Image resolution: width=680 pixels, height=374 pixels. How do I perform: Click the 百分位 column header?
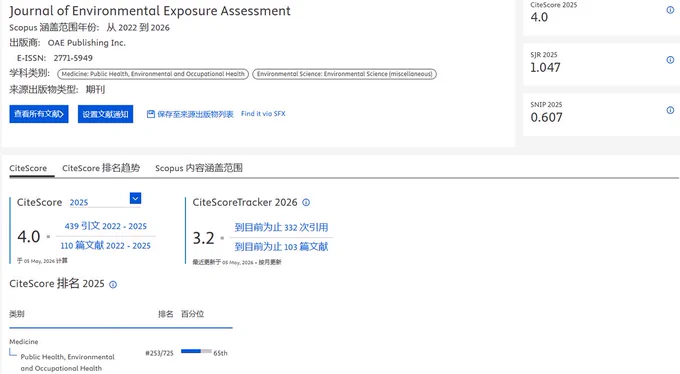(192, 314)
